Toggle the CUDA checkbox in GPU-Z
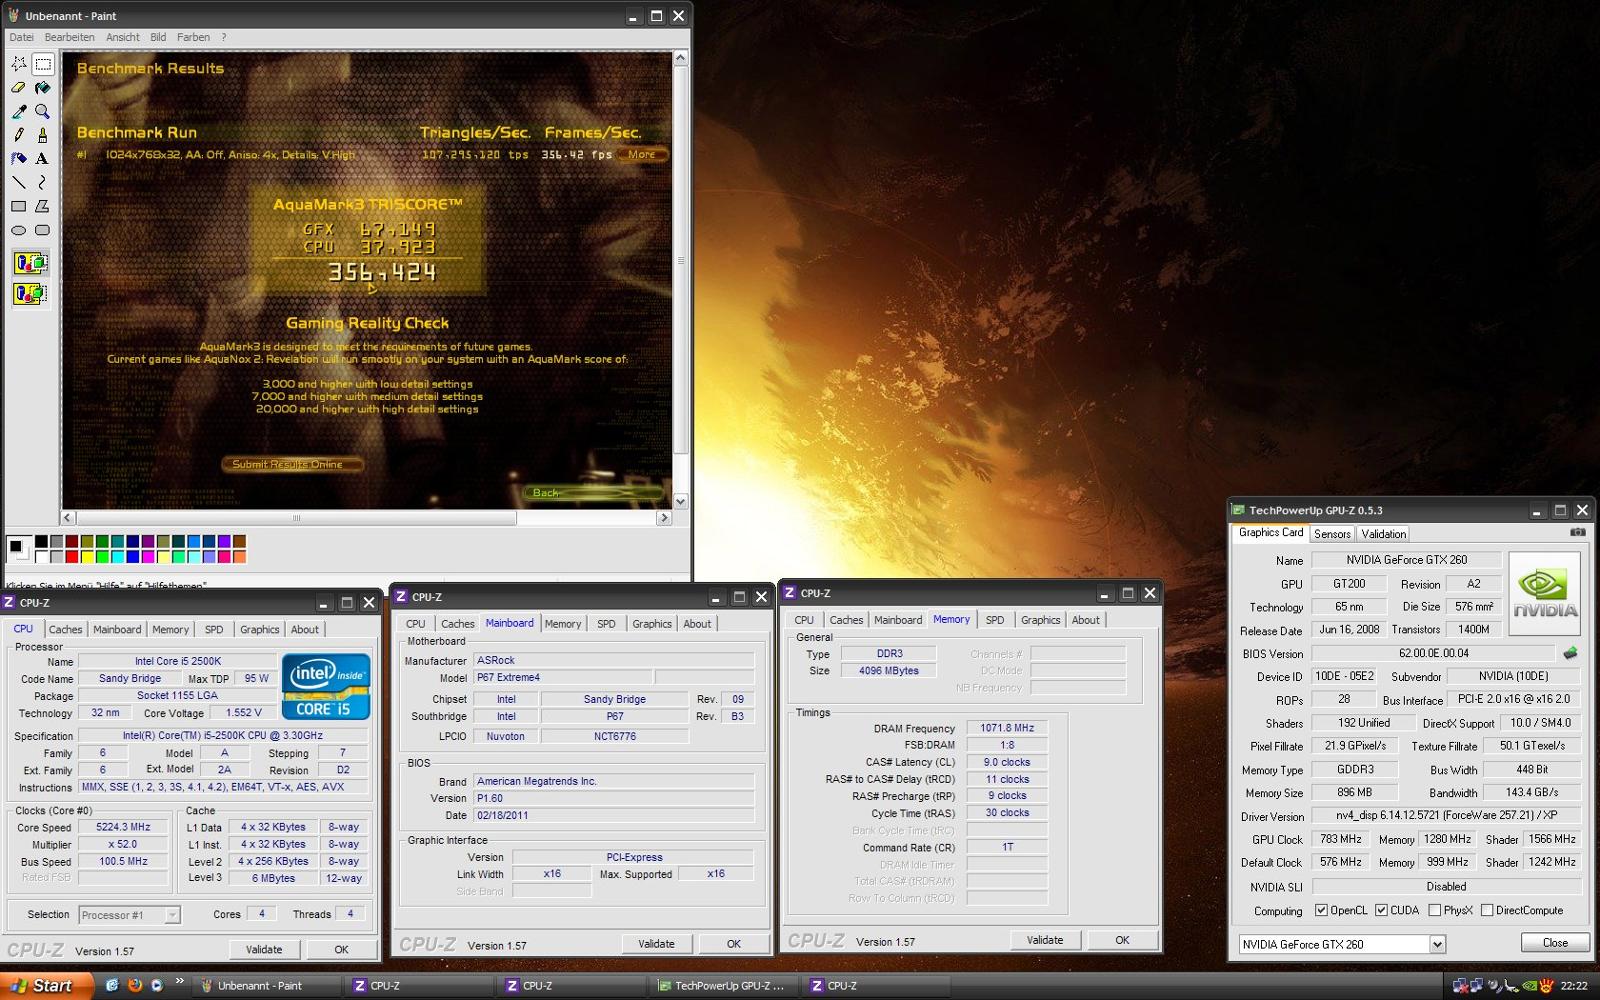The height and width of the screenshot is (1000, 1600). point(1381,910)
